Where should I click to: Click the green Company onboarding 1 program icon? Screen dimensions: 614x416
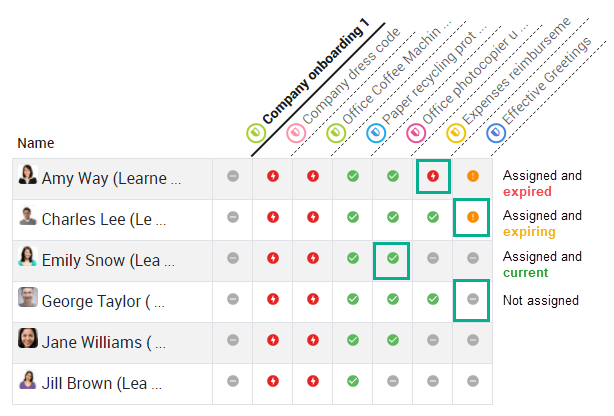pyautogui.click(x=256, y=133)
